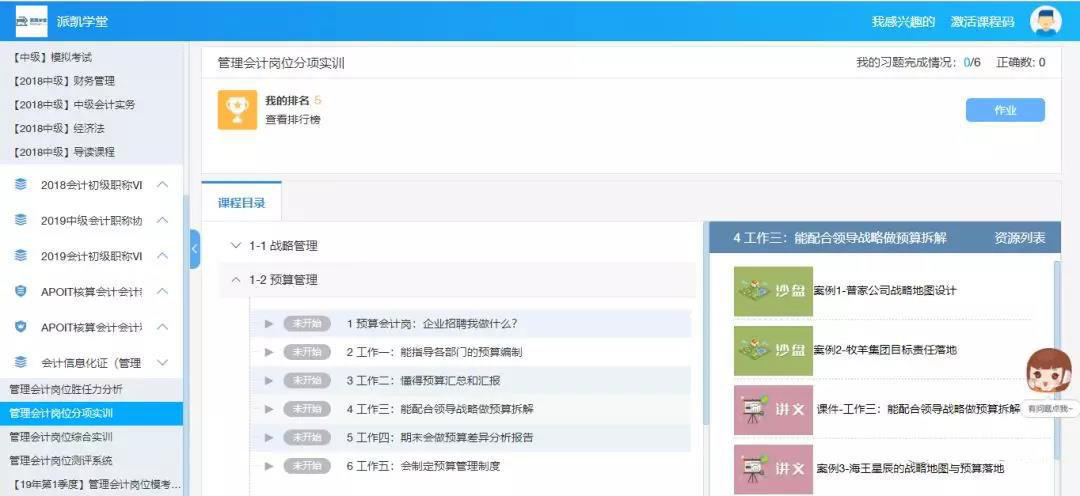Open 案例3-海王星辰的战略地图与预算落地 title
The image size is (1080, 496).
coord(911,468)
